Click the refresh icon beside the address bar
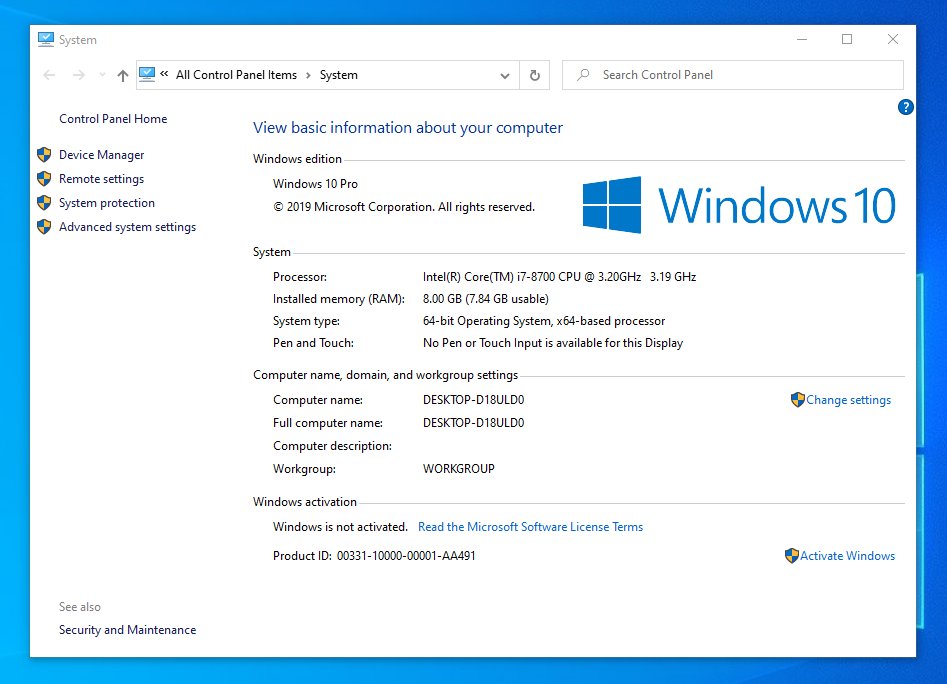Screen dimensions: 947x684 point(534,75)
